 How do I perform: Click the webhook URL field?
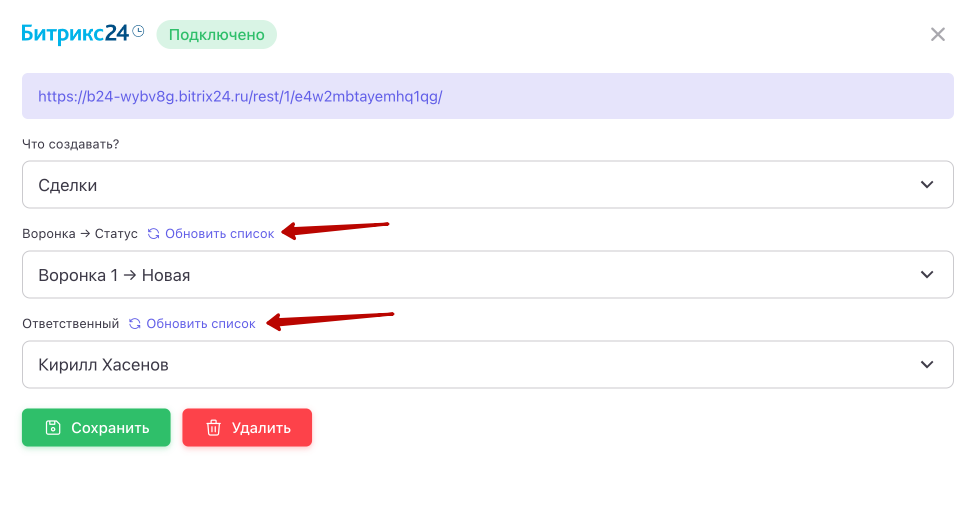tap(487, 97)
